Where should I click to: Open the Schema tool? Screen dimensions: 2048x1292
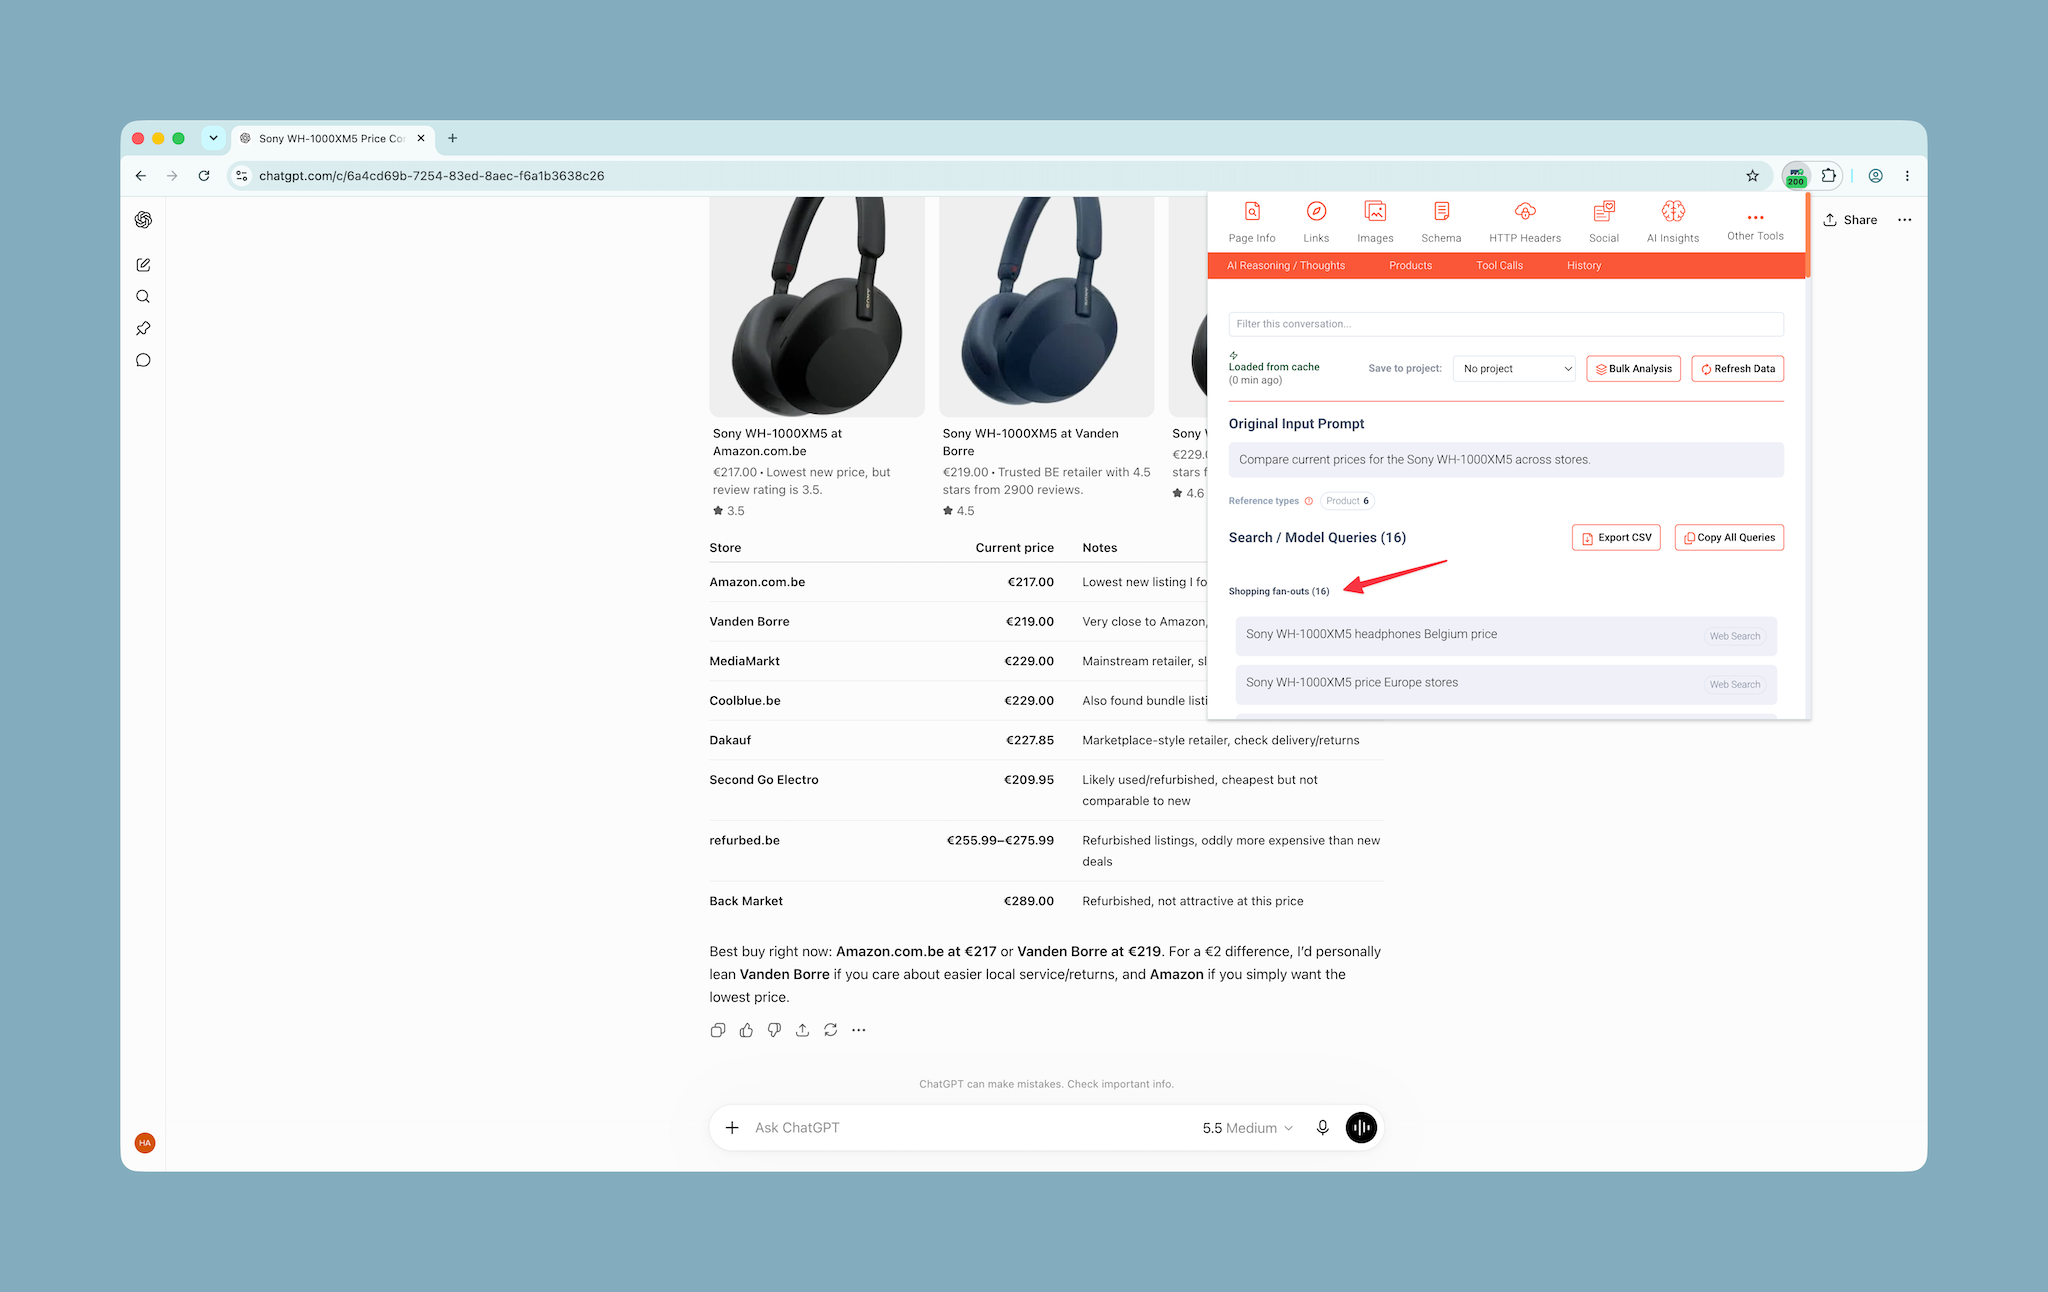pyautogui.click(x=1441, y=222)
